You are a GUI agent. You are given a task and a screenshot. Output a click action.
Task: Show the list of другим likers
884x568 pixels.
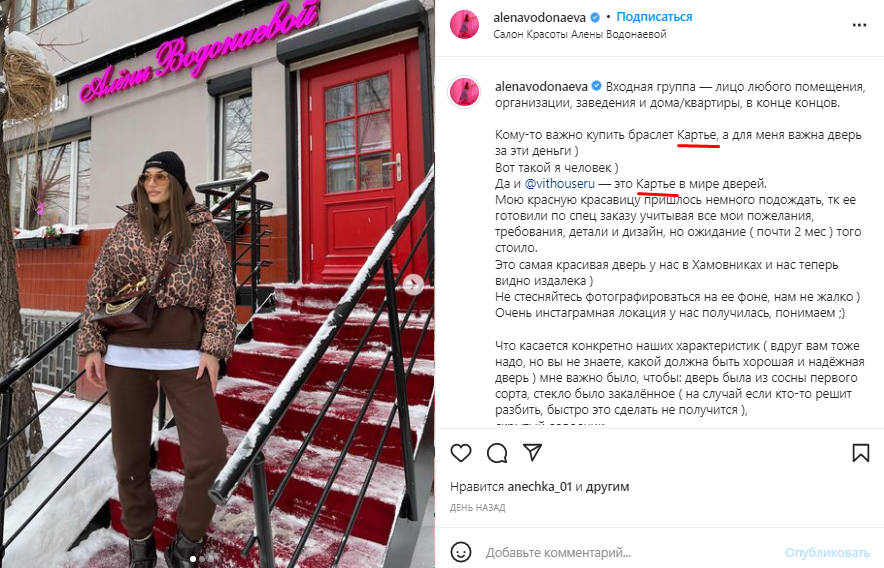[x=607, y=487]
